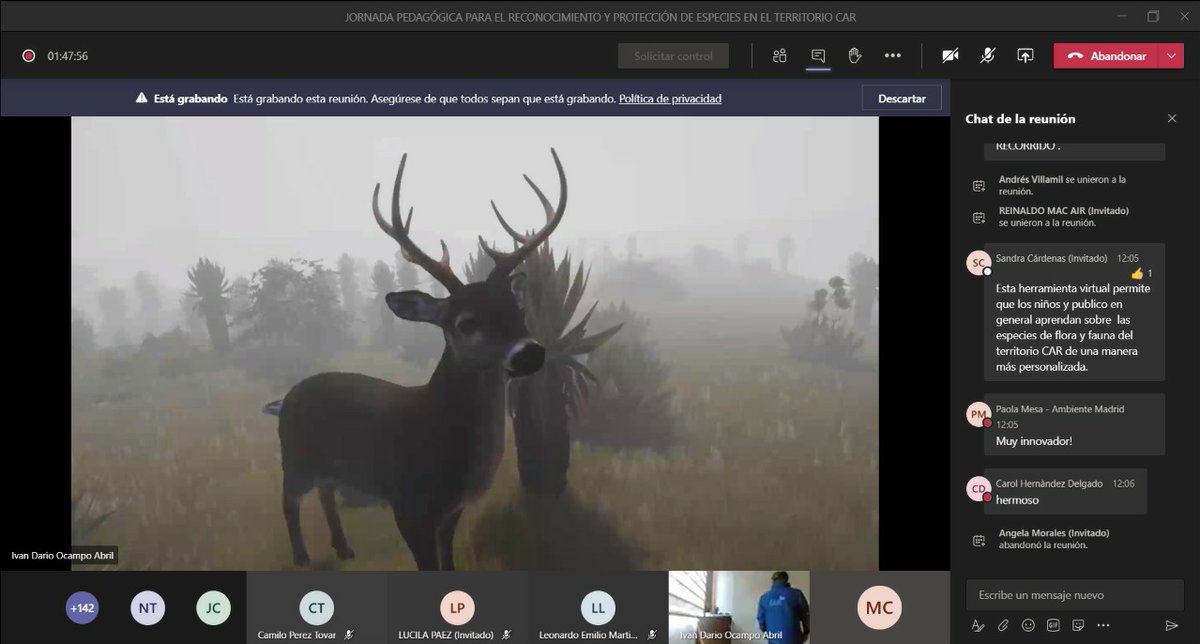Viewport: 1200px width, 644px height.
Task: Select the LUCILA PAEZ participant tile
Action: pos(456,607)
